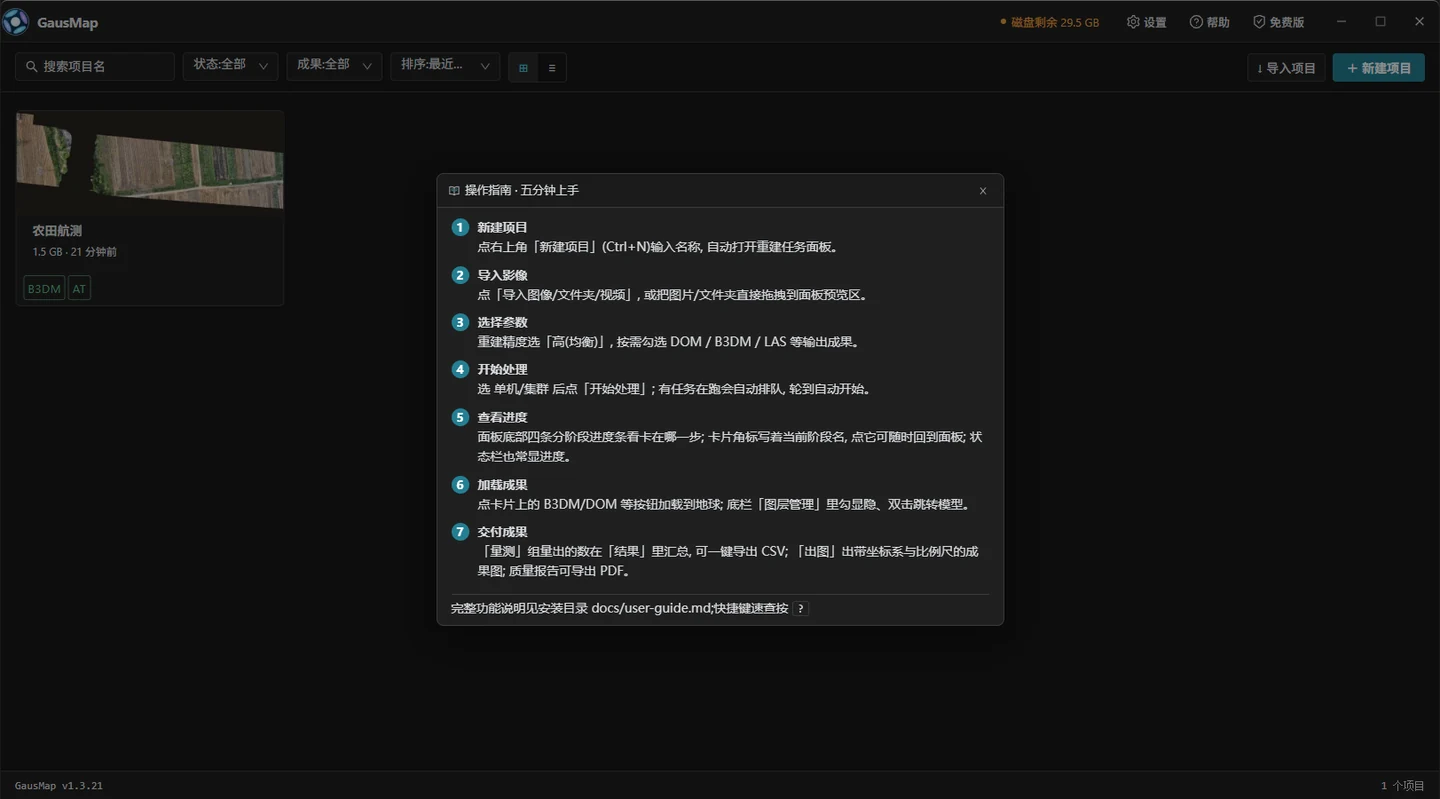Click the 开始处理 step heading
Viewport: 1440px width, 799px height.
click(502, 370)
